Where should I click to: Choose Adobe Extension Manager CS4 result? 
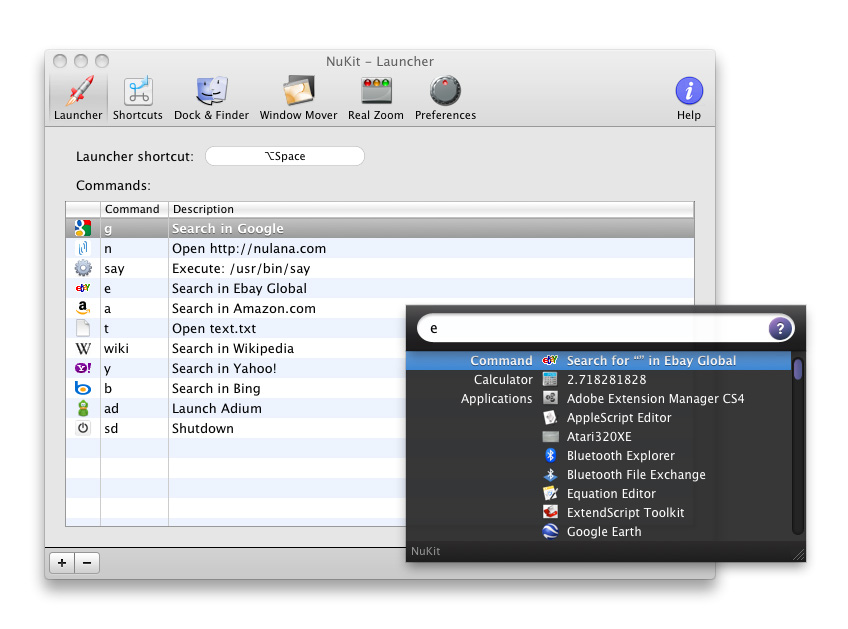click(599, 399)
